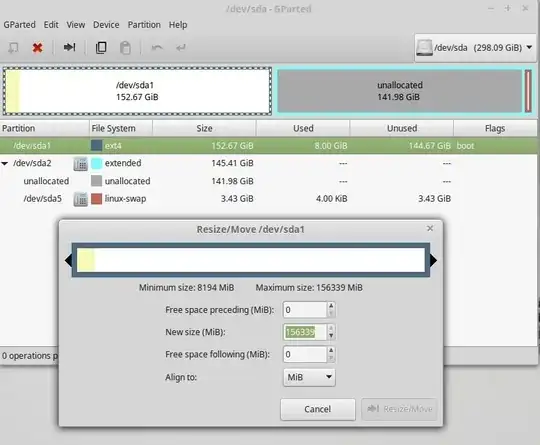This screenshot has width=540, height=445.
Task: Click the 144.67 GiB unused cell
Action: [x=429, y=146]
